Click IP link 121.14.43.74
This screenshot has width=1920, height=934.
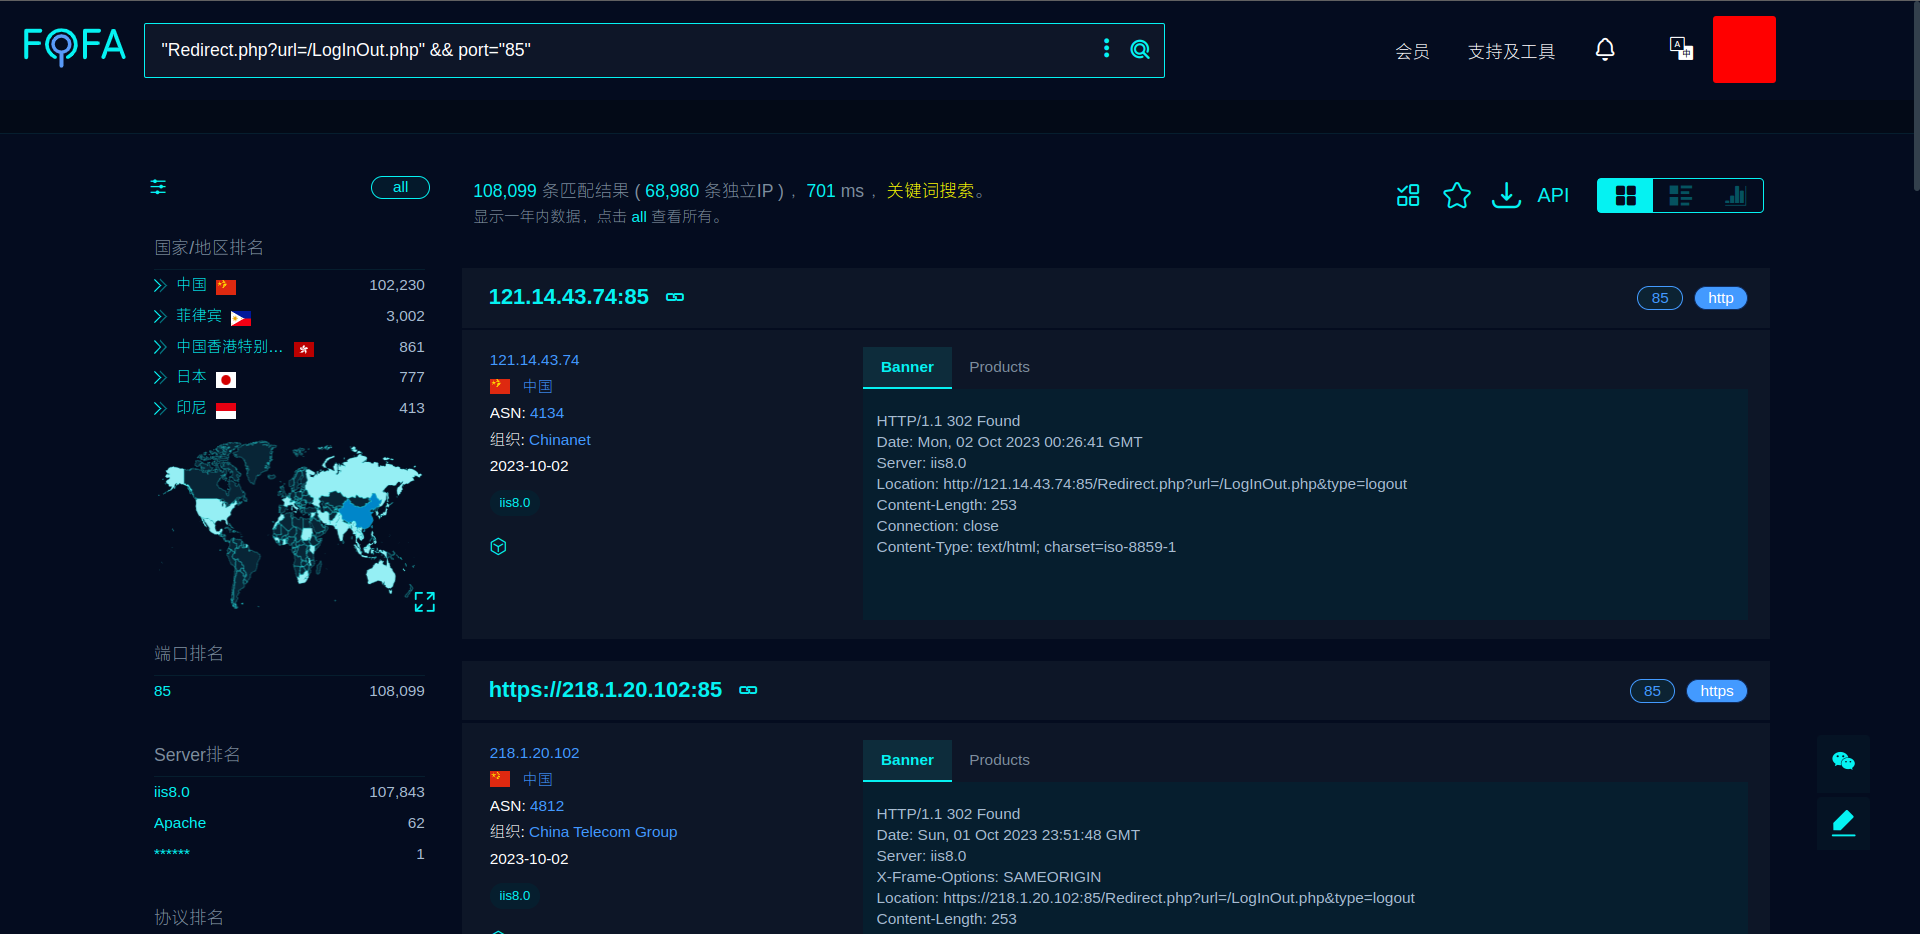[534, 360]
